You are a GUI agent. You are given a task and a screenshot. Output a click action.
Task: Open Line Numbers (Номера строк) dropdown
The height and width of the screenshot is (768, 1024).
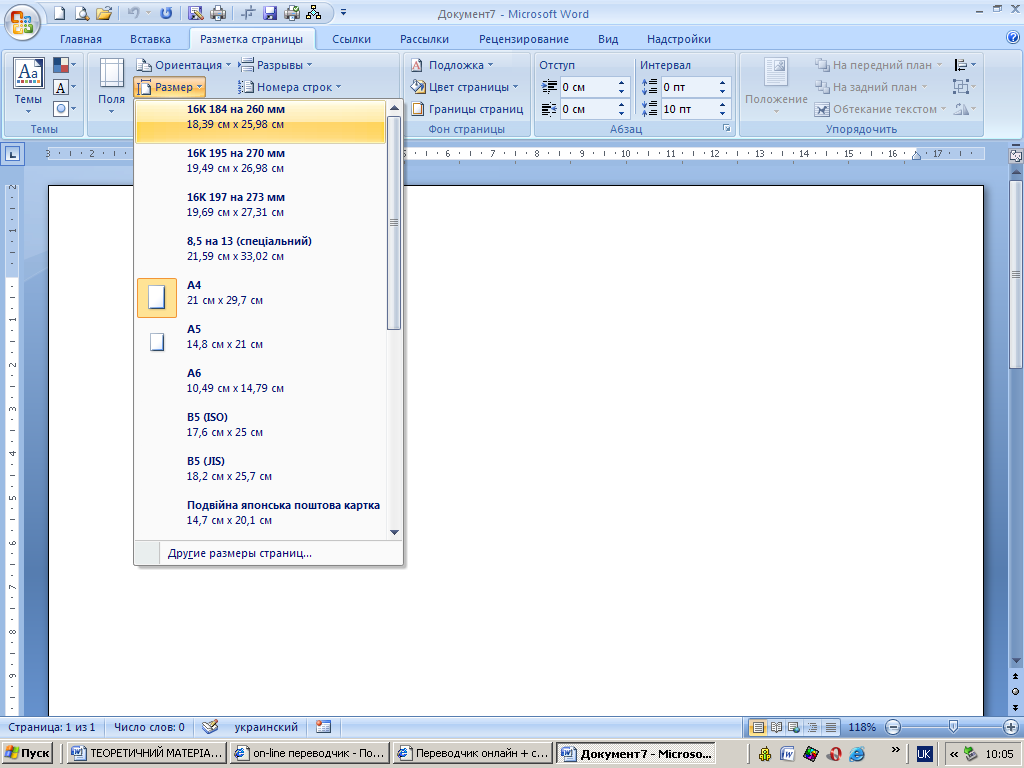point(290,87)
